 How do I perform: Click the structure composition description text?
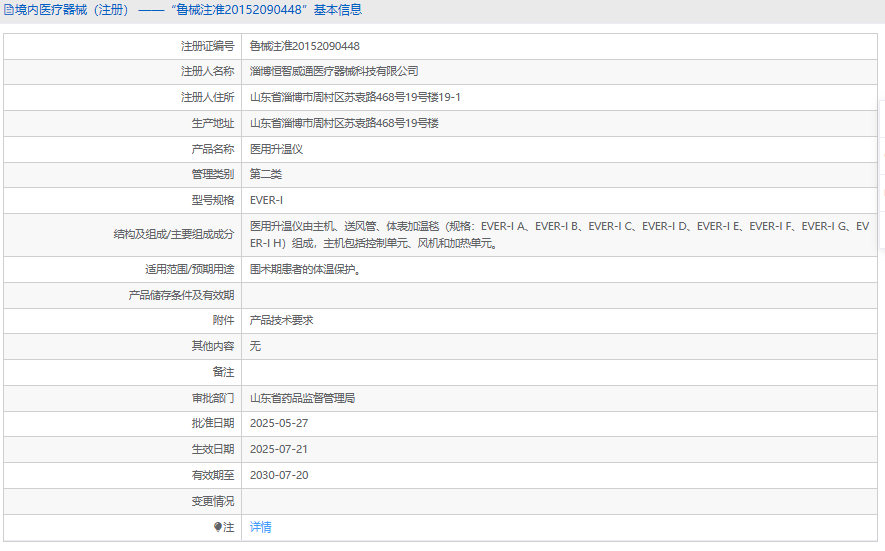pyautogui.click(x=559, y=235)
